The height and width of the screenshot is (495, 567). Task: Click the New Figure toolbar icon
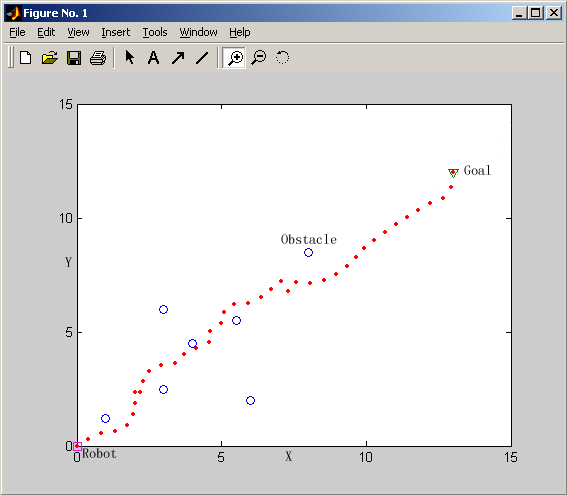pyautogui.click(x=26, y=57)
